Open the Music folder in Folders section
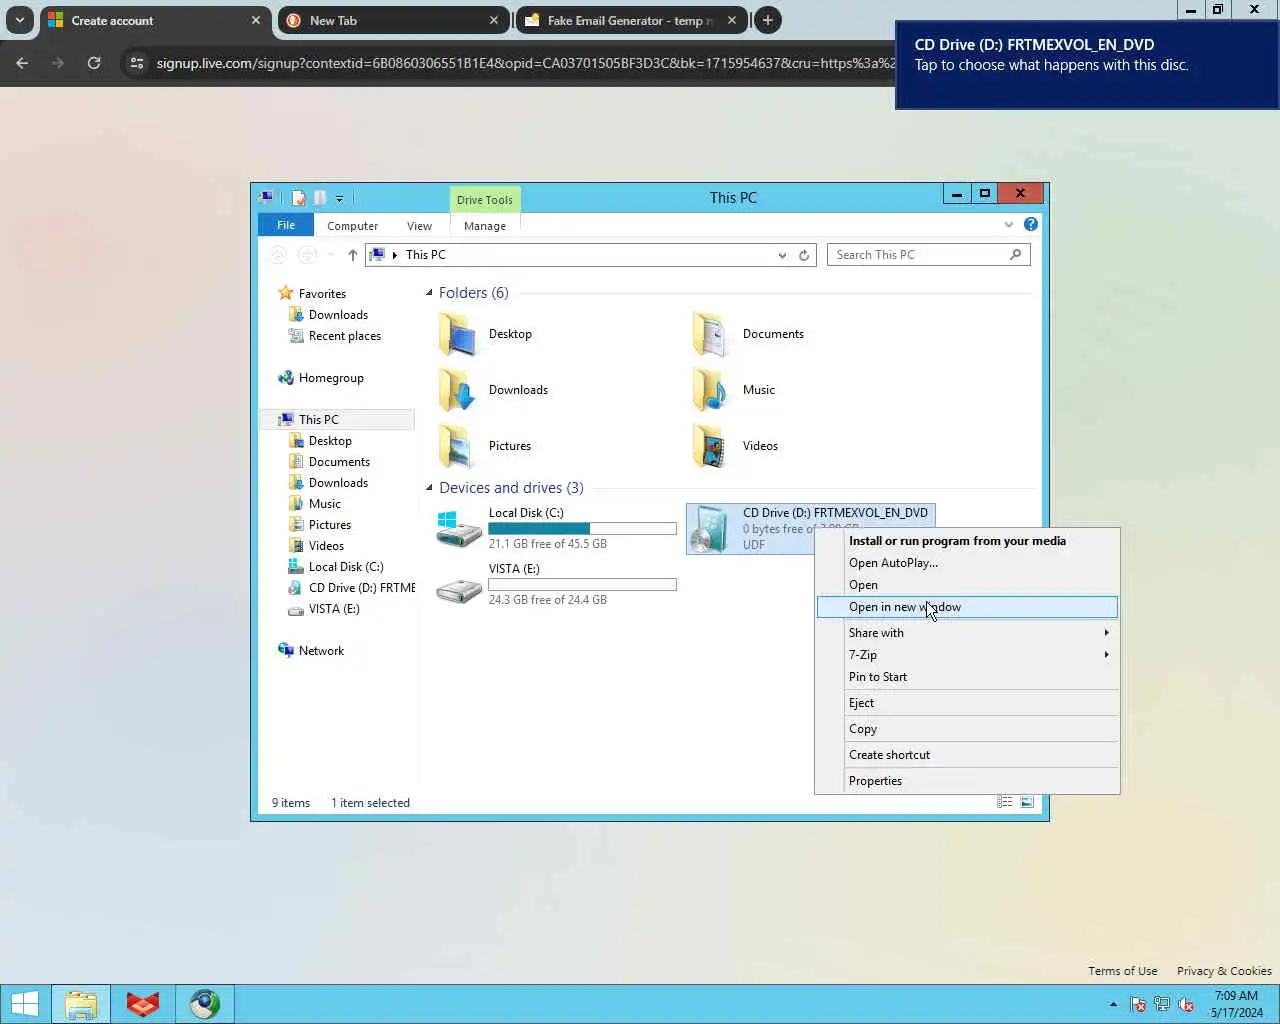This screenshot has width=1280, height=1024. coord(711,390)
